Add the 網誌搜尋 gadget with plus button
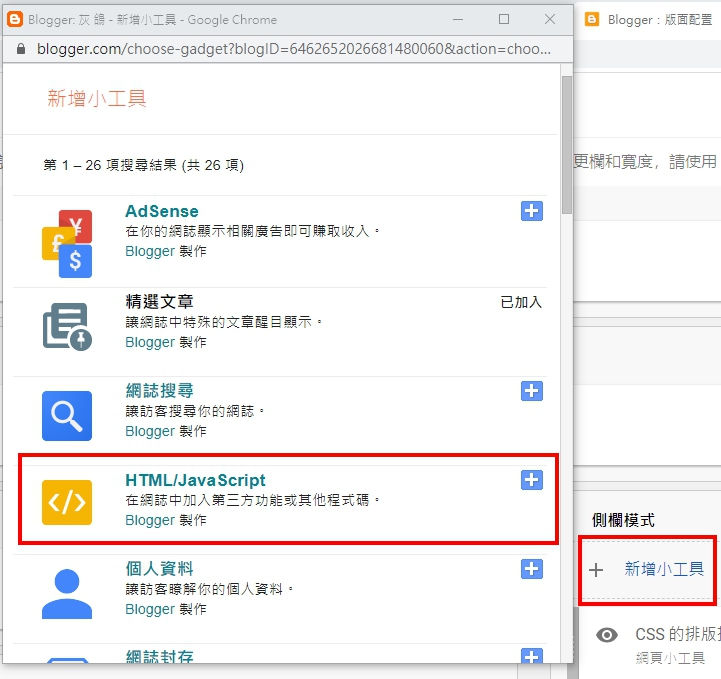This screenshot has height=679, width=721. [532, 391]
